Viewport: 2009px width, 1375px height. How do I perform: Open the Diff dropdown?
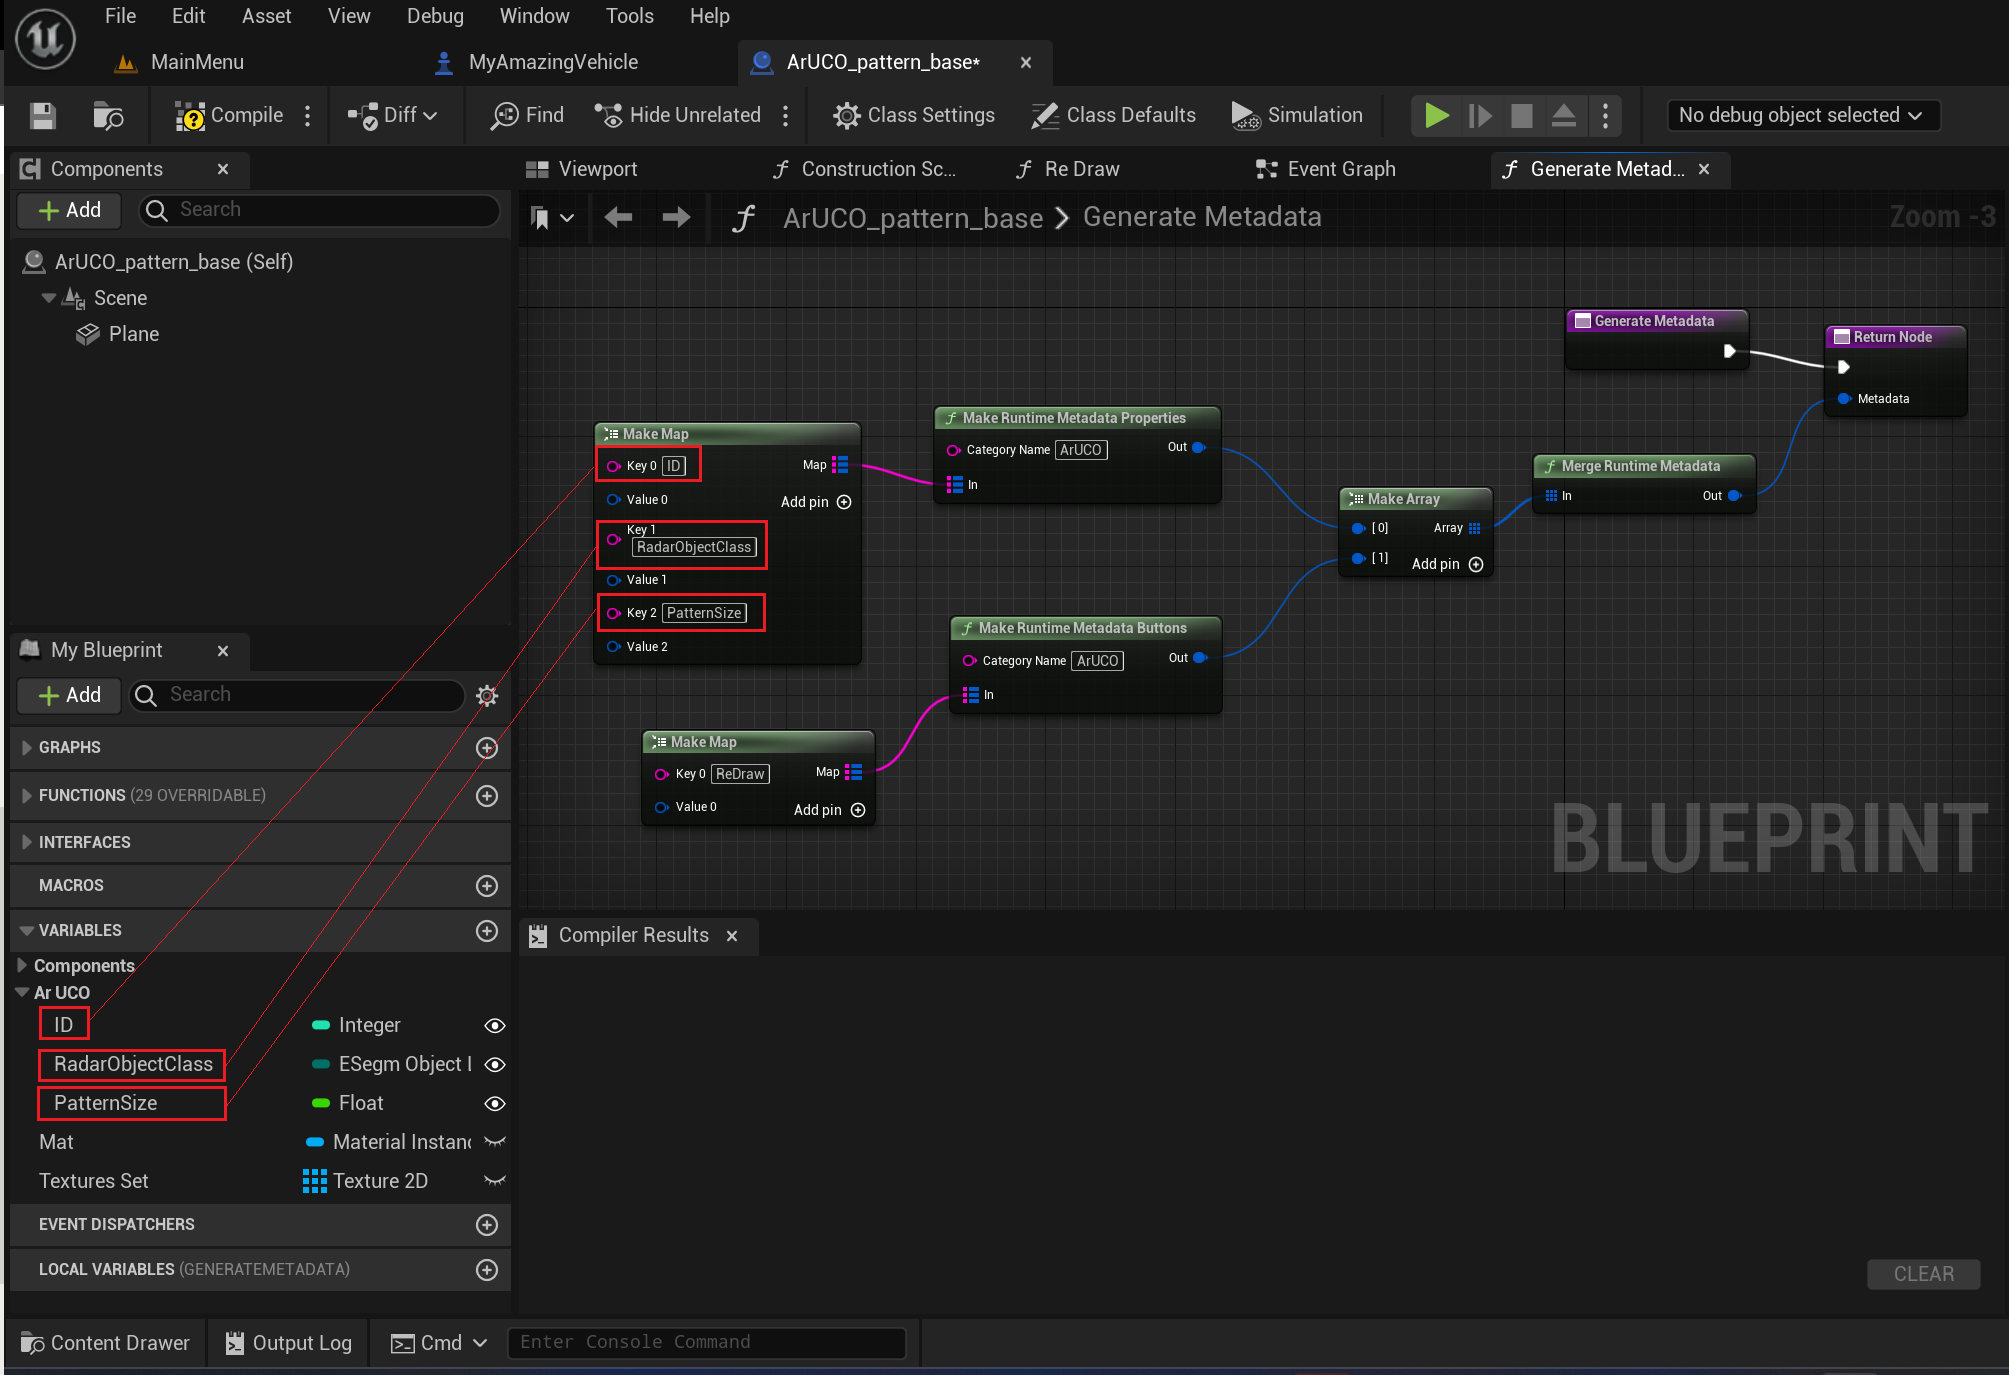tap(392, 116)
